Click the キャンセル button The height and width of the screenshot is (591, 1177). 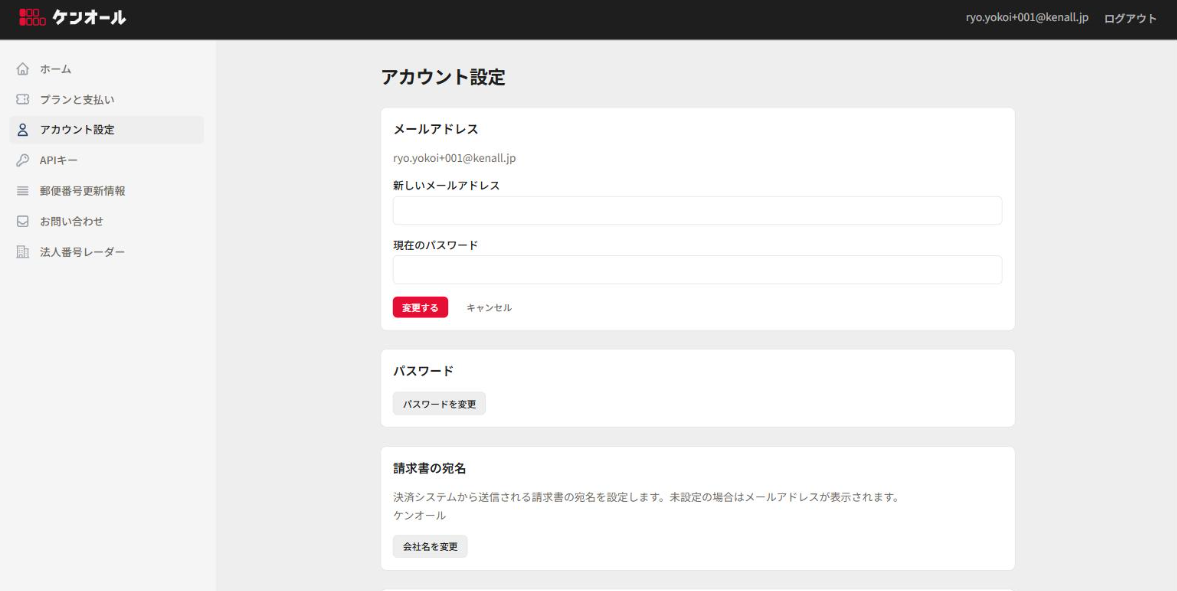point(489,307)
